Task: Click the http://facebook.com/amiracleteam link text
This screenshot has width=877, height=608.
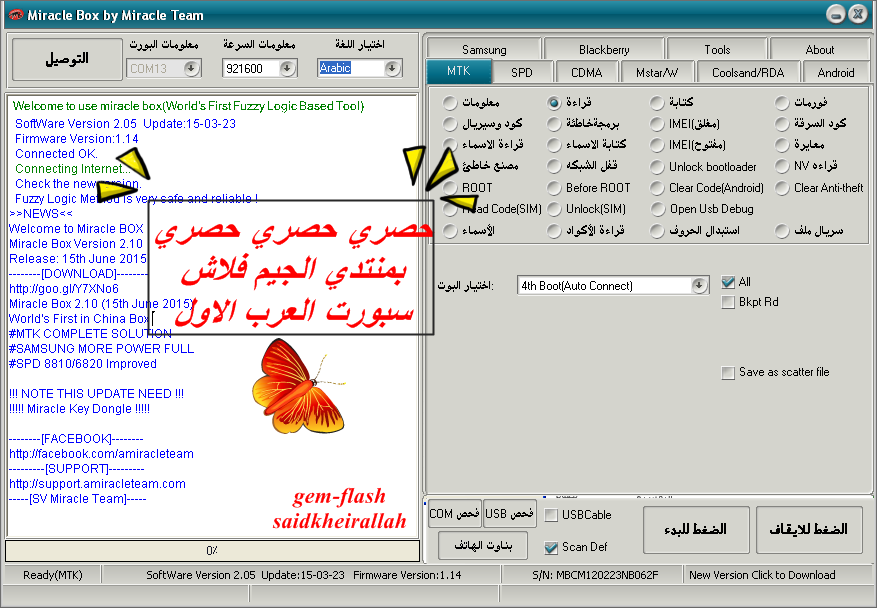Action: [x=101, y=454]
